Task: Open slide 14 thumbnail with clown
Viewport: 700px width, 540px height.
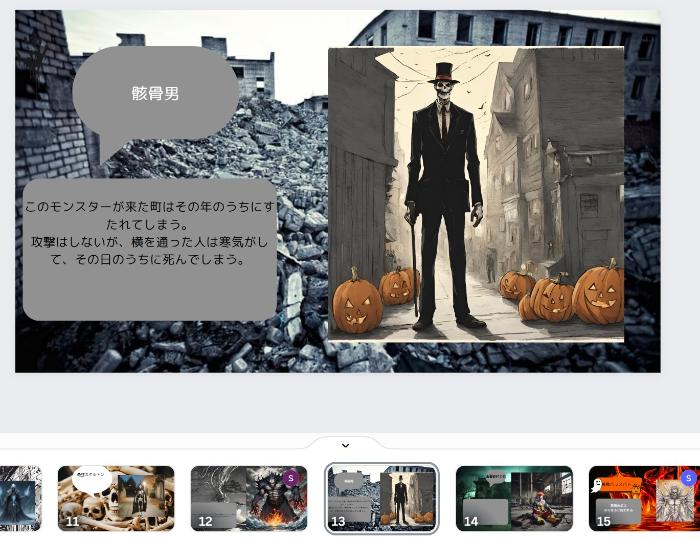Action: click(x=514, y=498)
